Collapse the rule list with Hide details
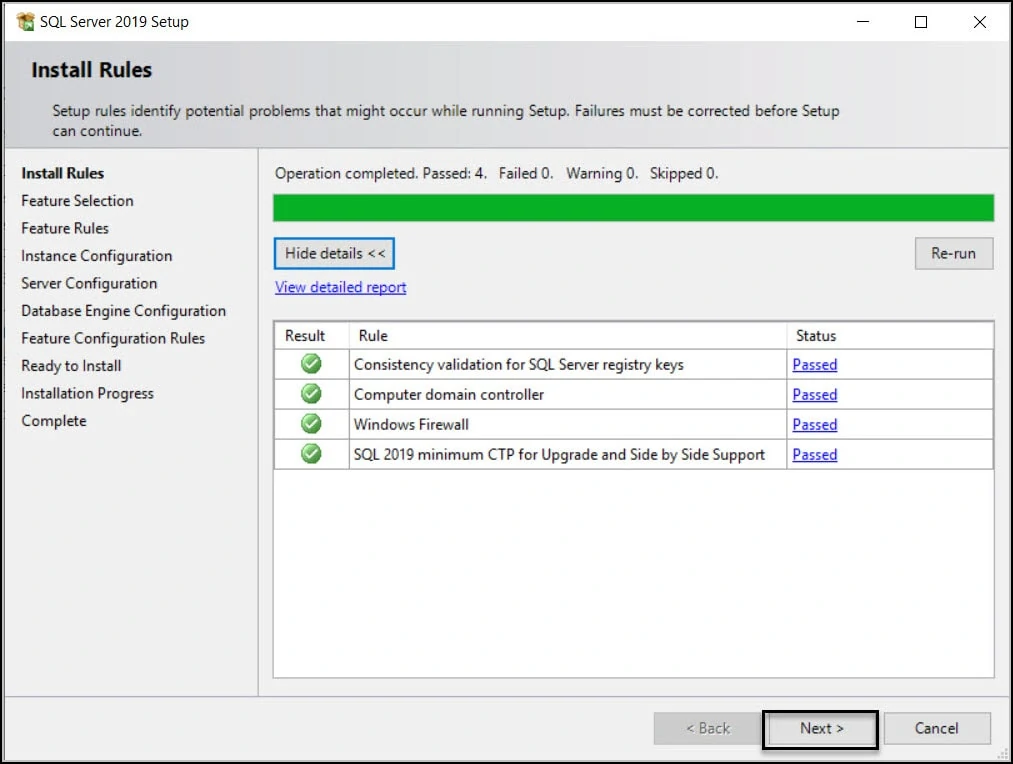The height and width of the screenshot is (764, 1013). point(334,253)
